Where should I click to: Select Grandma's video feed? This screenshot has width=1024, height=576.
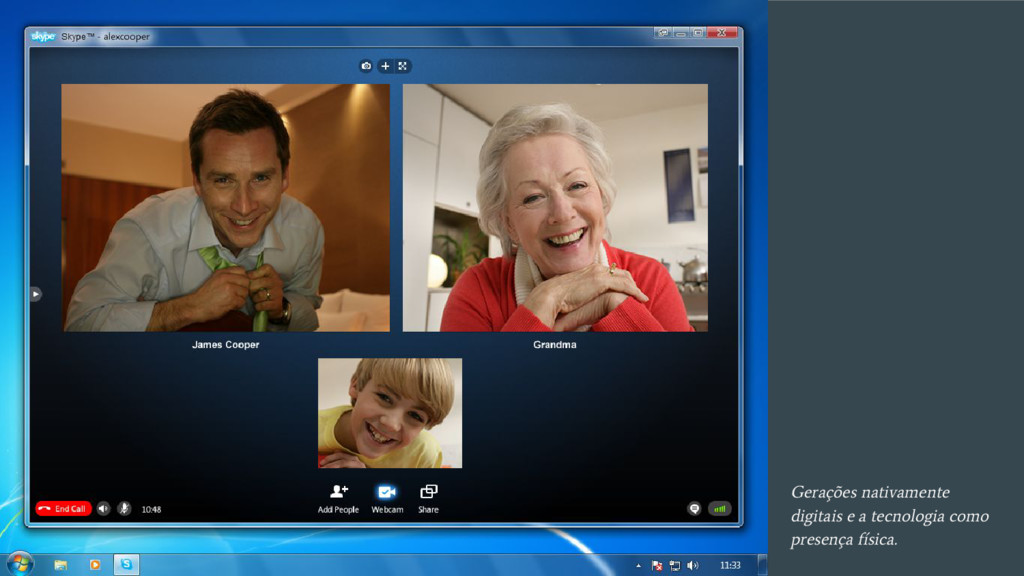tap(555, 208)
